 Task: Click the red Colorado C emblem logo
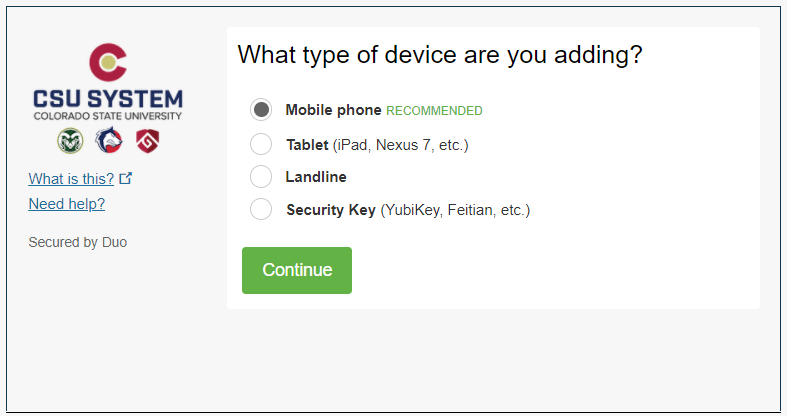pyautogui.click(x=107, y=62)
